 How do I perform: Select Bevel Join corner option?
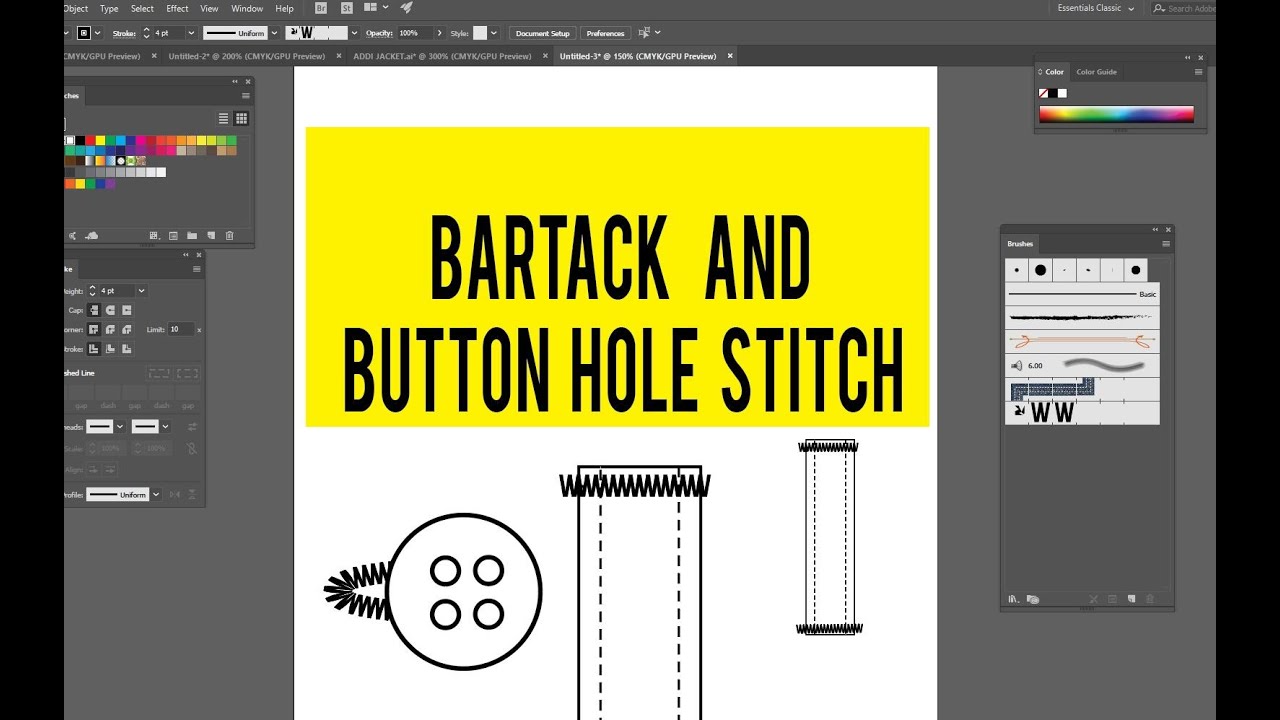[x=127, y=329]
